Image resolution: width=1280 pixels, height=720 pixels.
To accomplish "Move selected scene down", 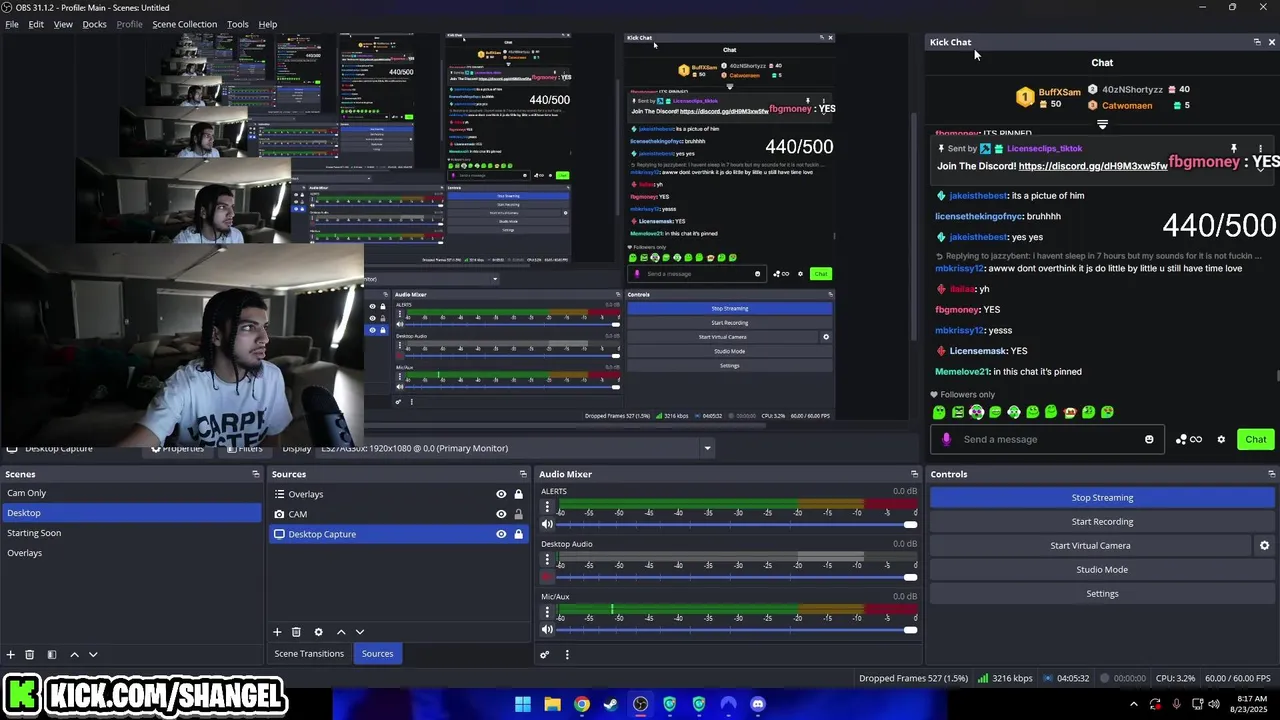I will 93,654.
